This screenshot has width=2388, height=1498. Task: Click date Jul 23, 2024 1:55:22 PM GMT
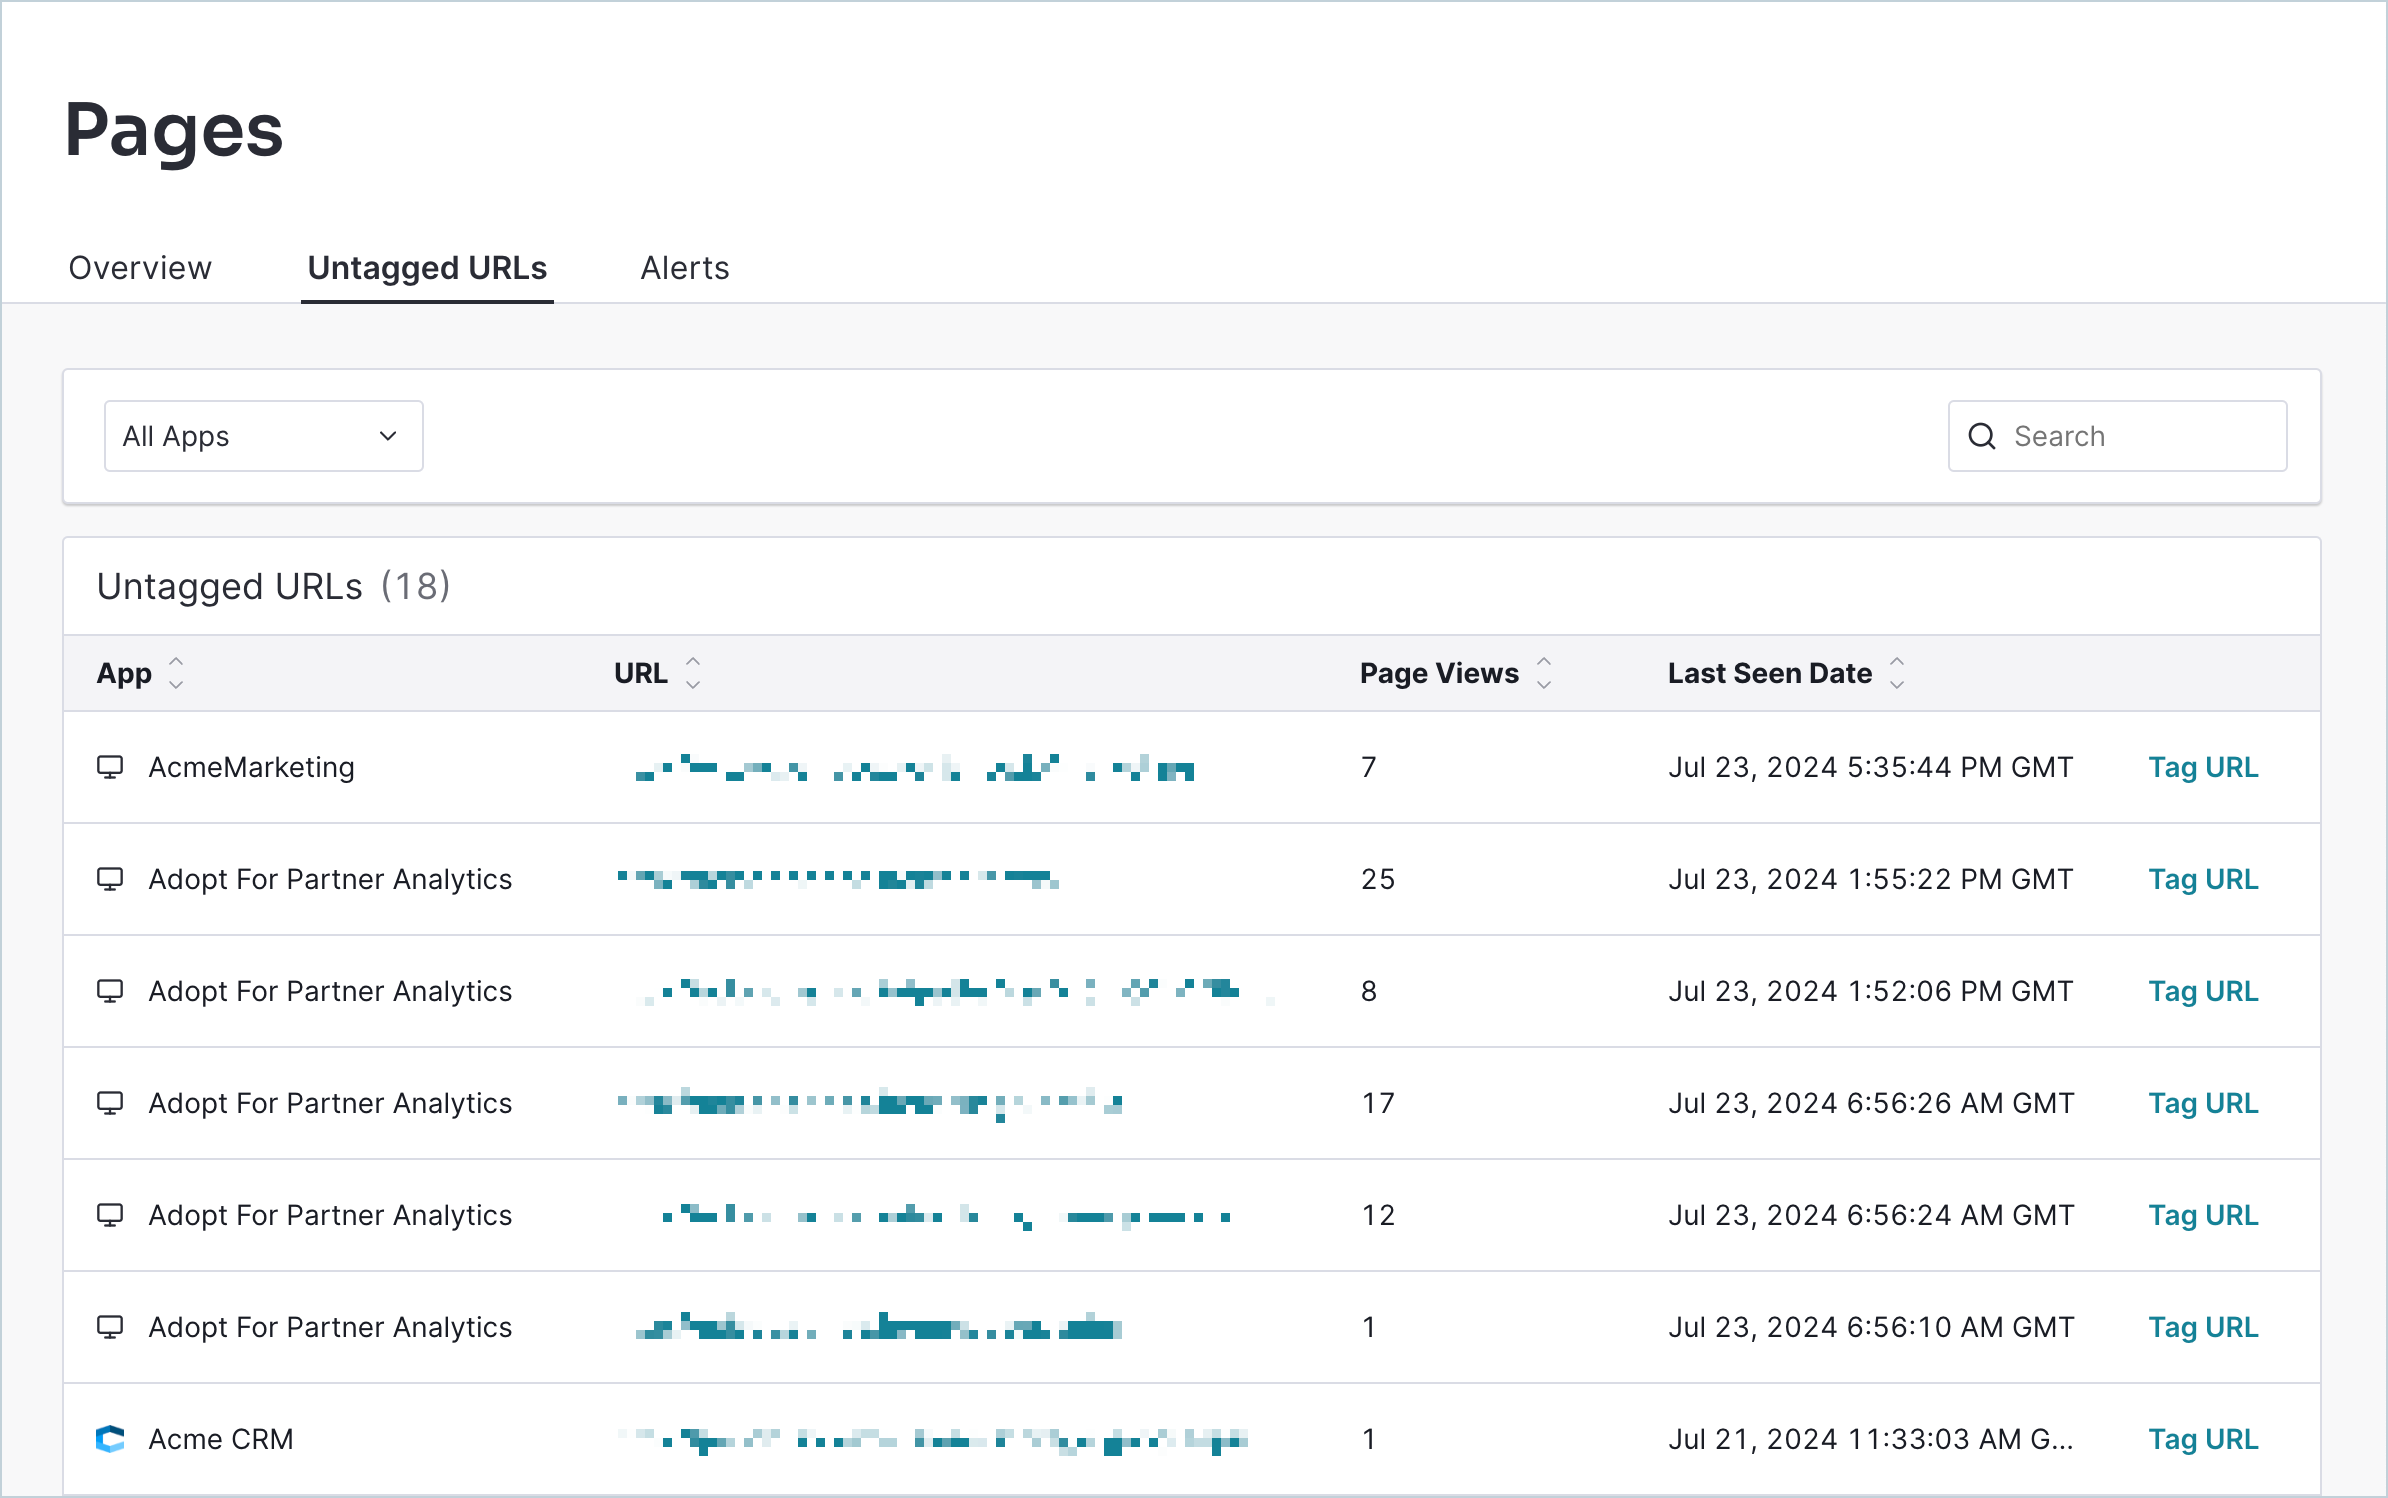(x=1870, y=879)
